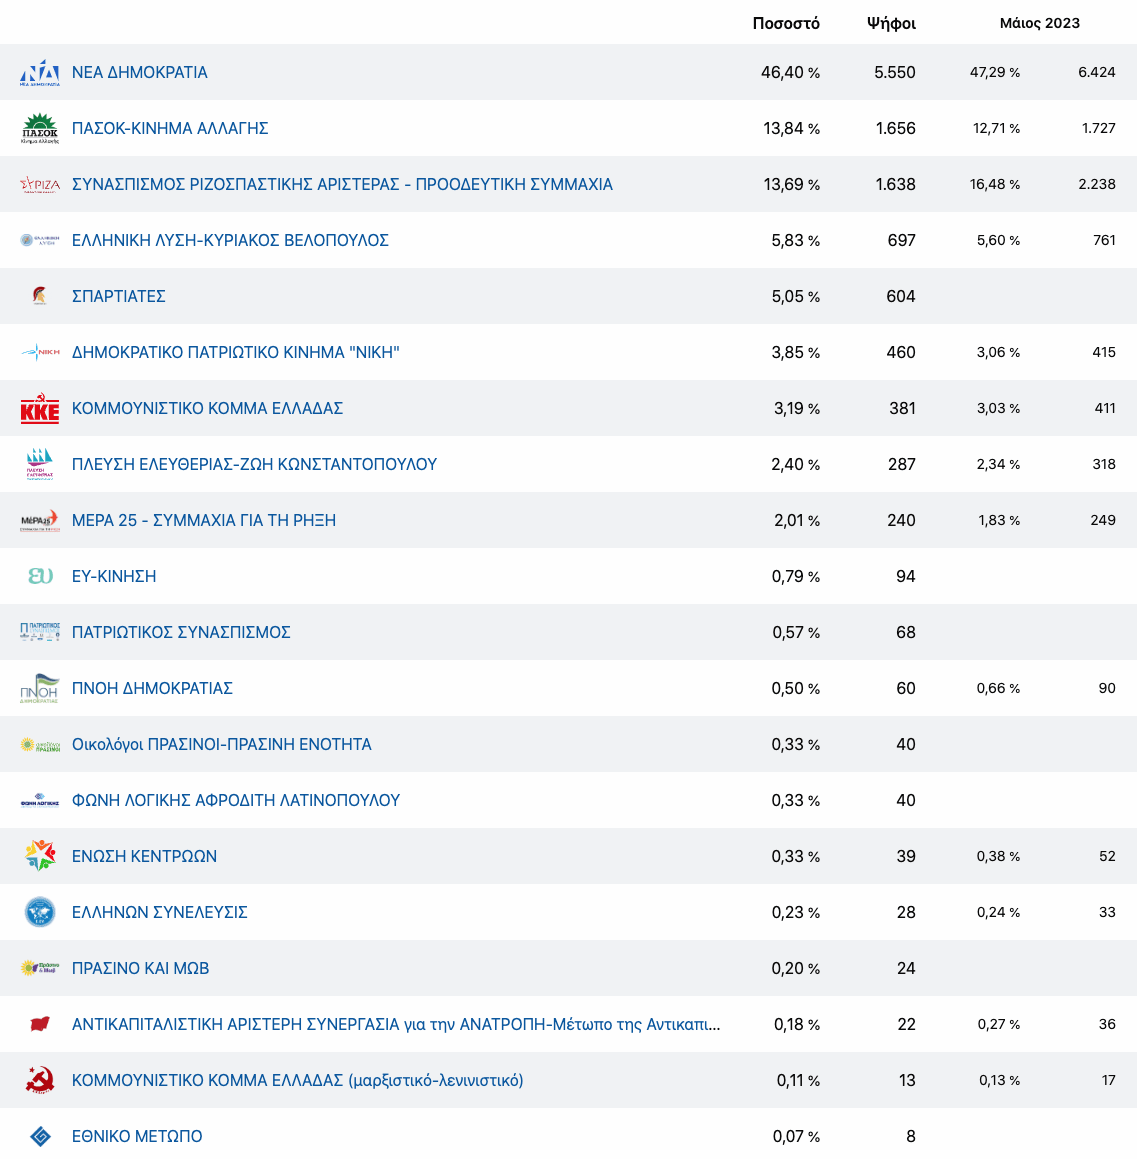Open the ΠΑΣΟΚ-ΚΙΝΗΜΑ ΑΛΛΑΓΗΣ link
The image size is (1137, 1159).
click(170, 129)
